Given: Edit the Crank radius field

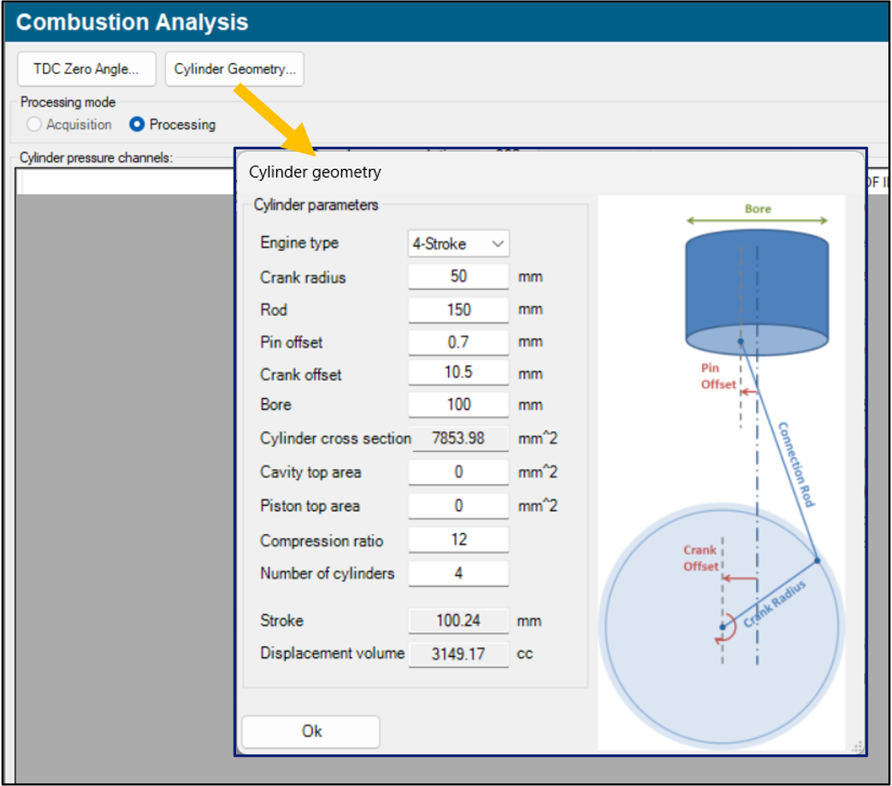Looking at the screenshot, I should point(459,276).
